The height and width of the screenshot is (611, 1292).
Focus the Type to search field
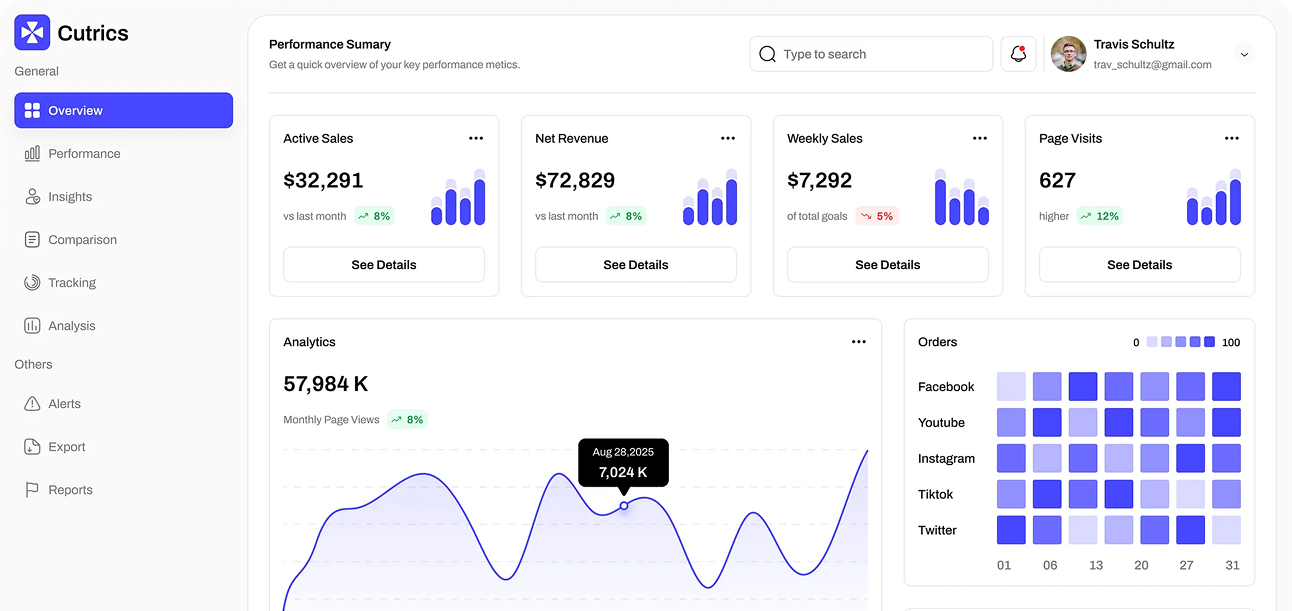880,54
